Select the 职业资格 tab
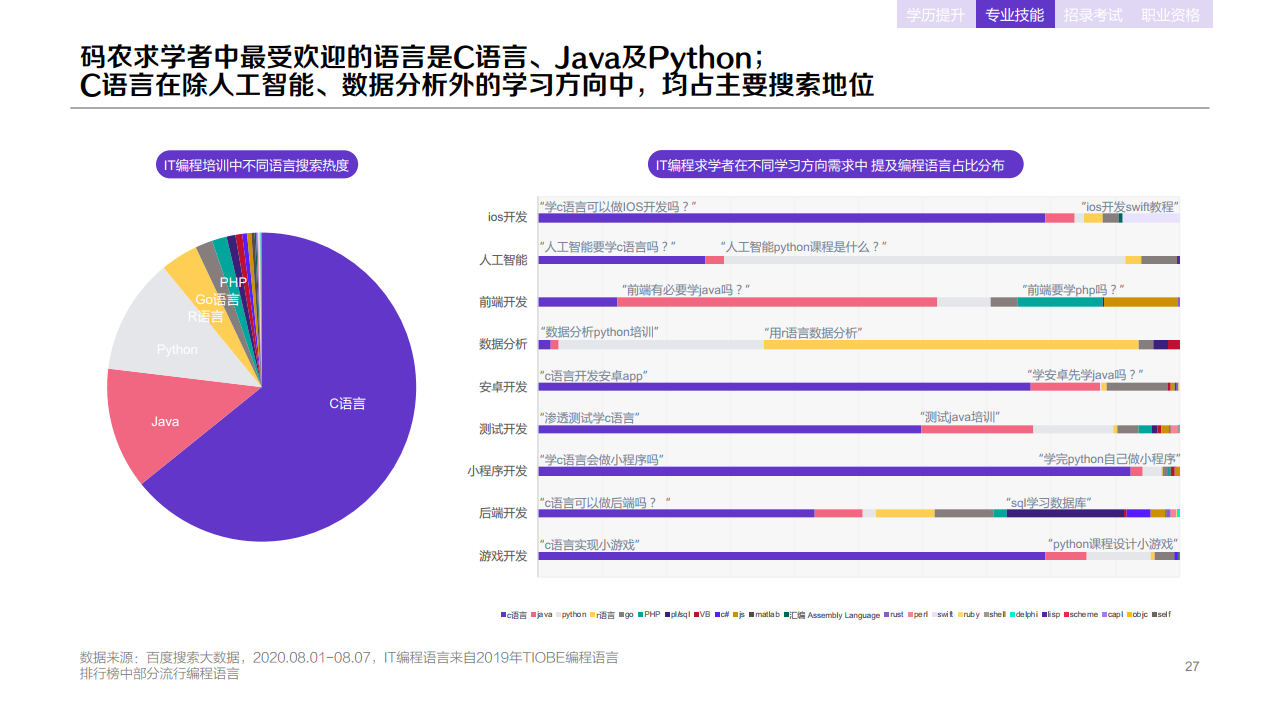The image size is (1280, 720). point(1173,15)
